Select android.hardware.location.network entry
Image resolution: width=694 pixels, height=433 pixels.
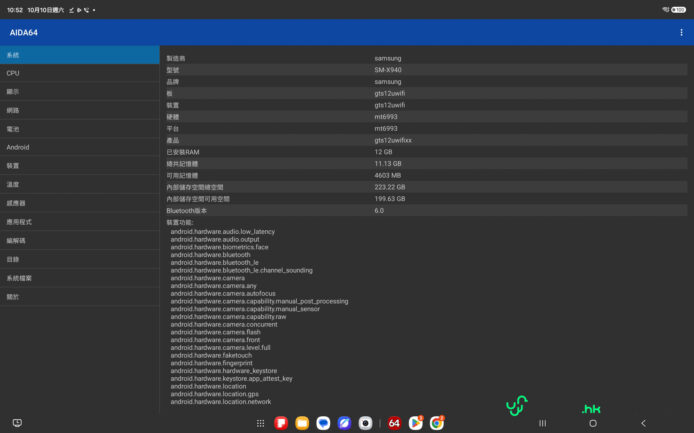point(221,402)
